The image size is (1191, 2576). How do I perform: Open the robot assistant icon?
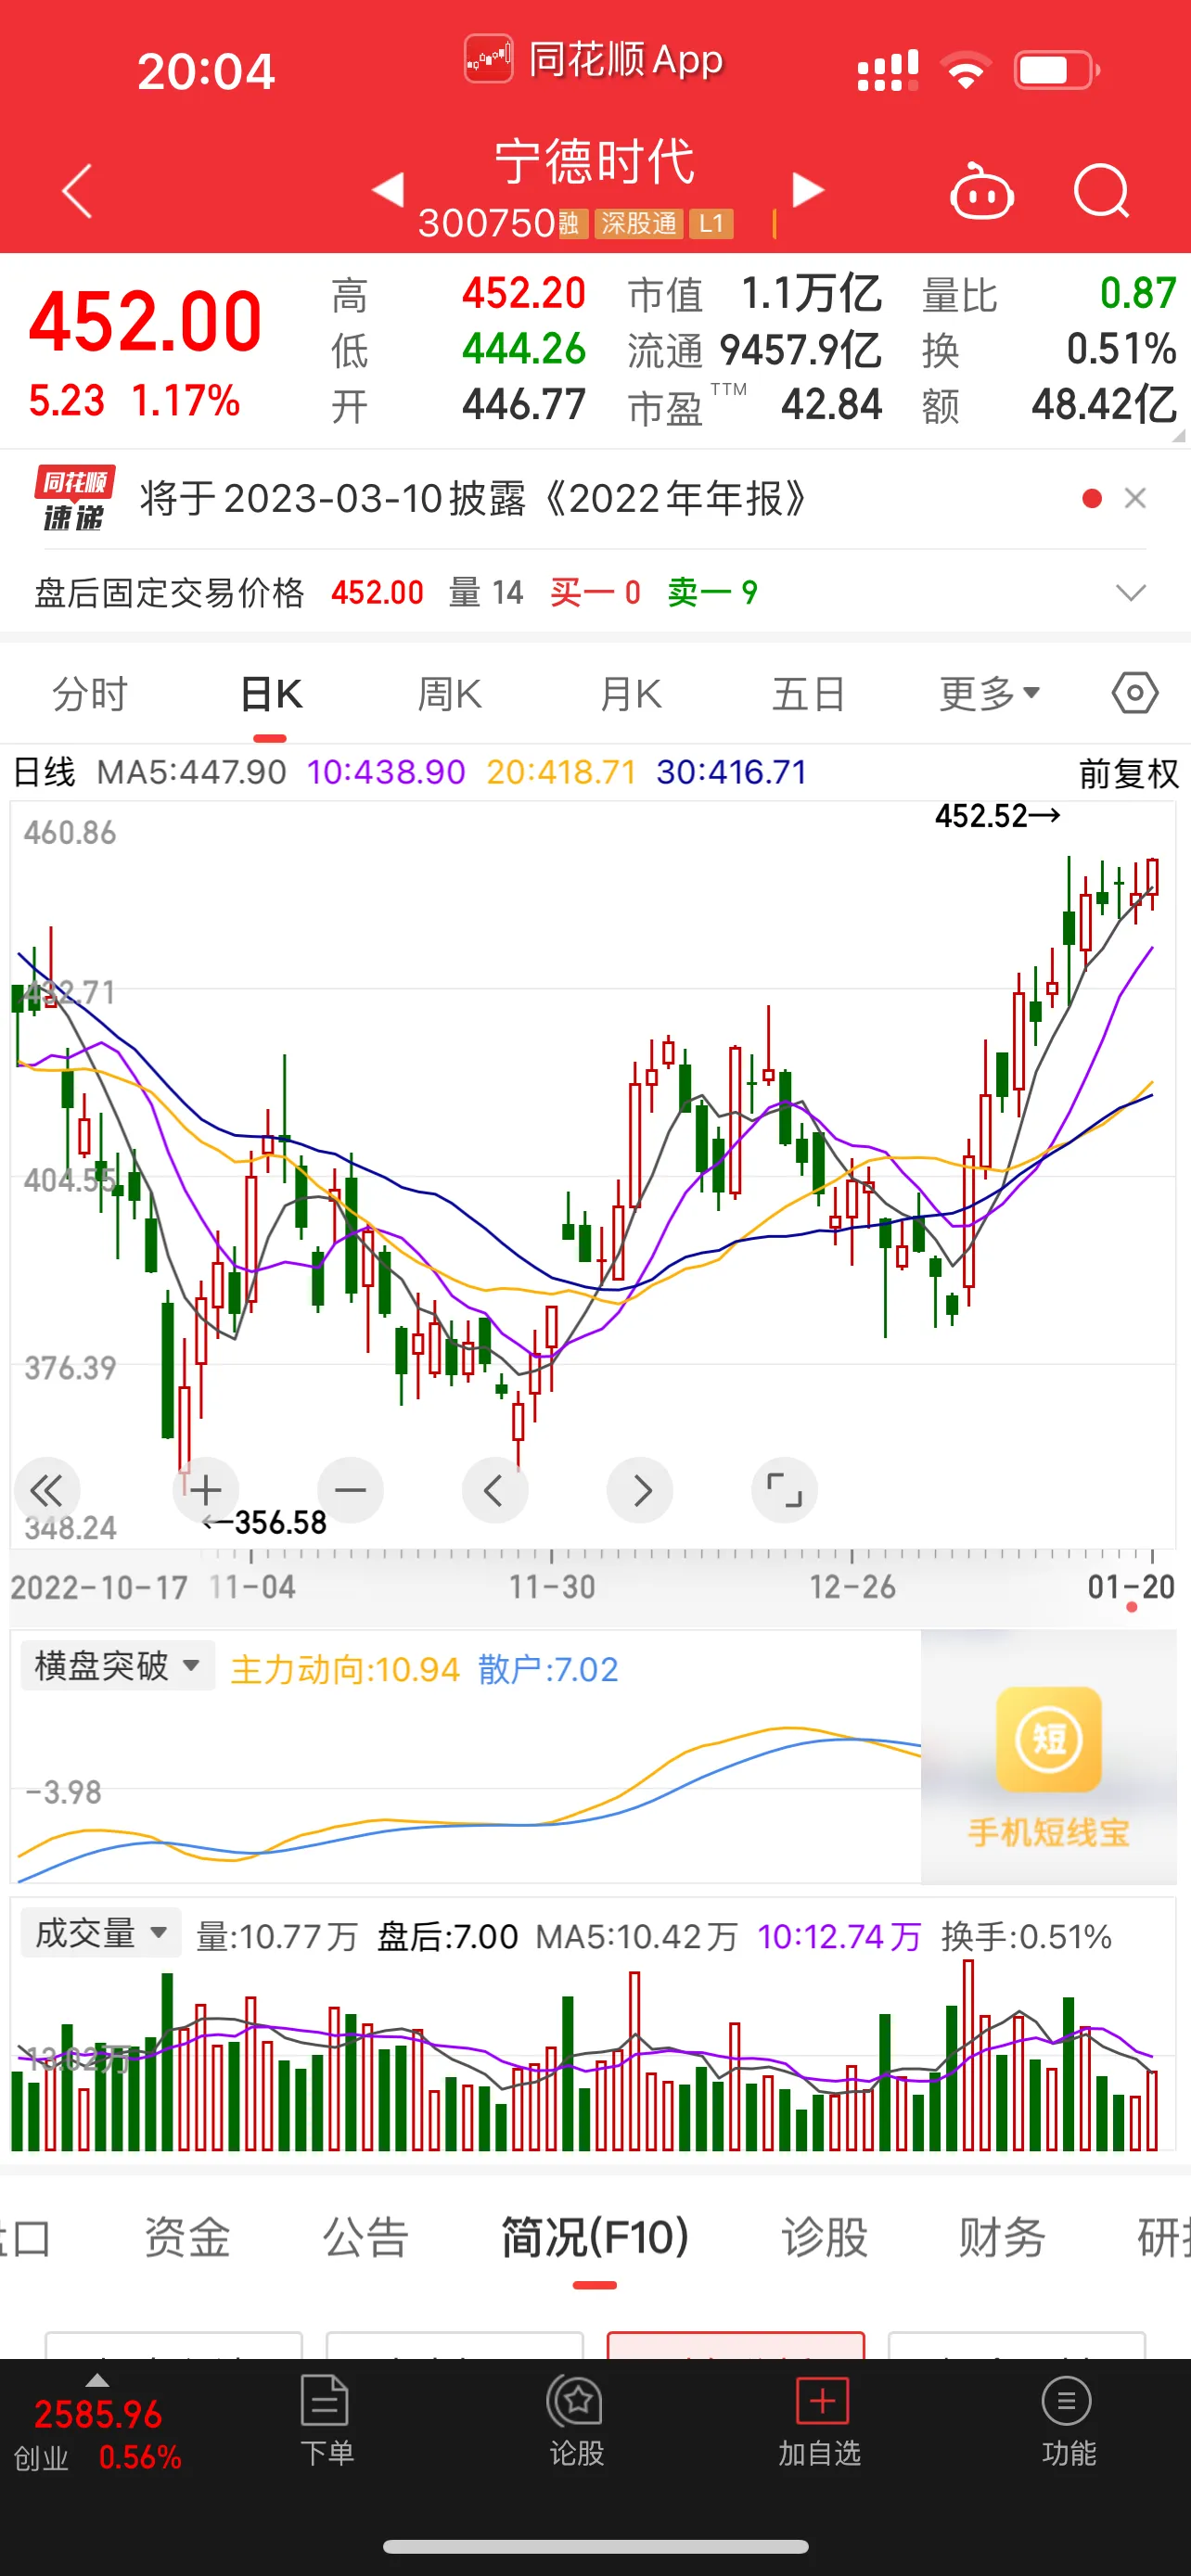pyautogui.click(x=981, y=191)
